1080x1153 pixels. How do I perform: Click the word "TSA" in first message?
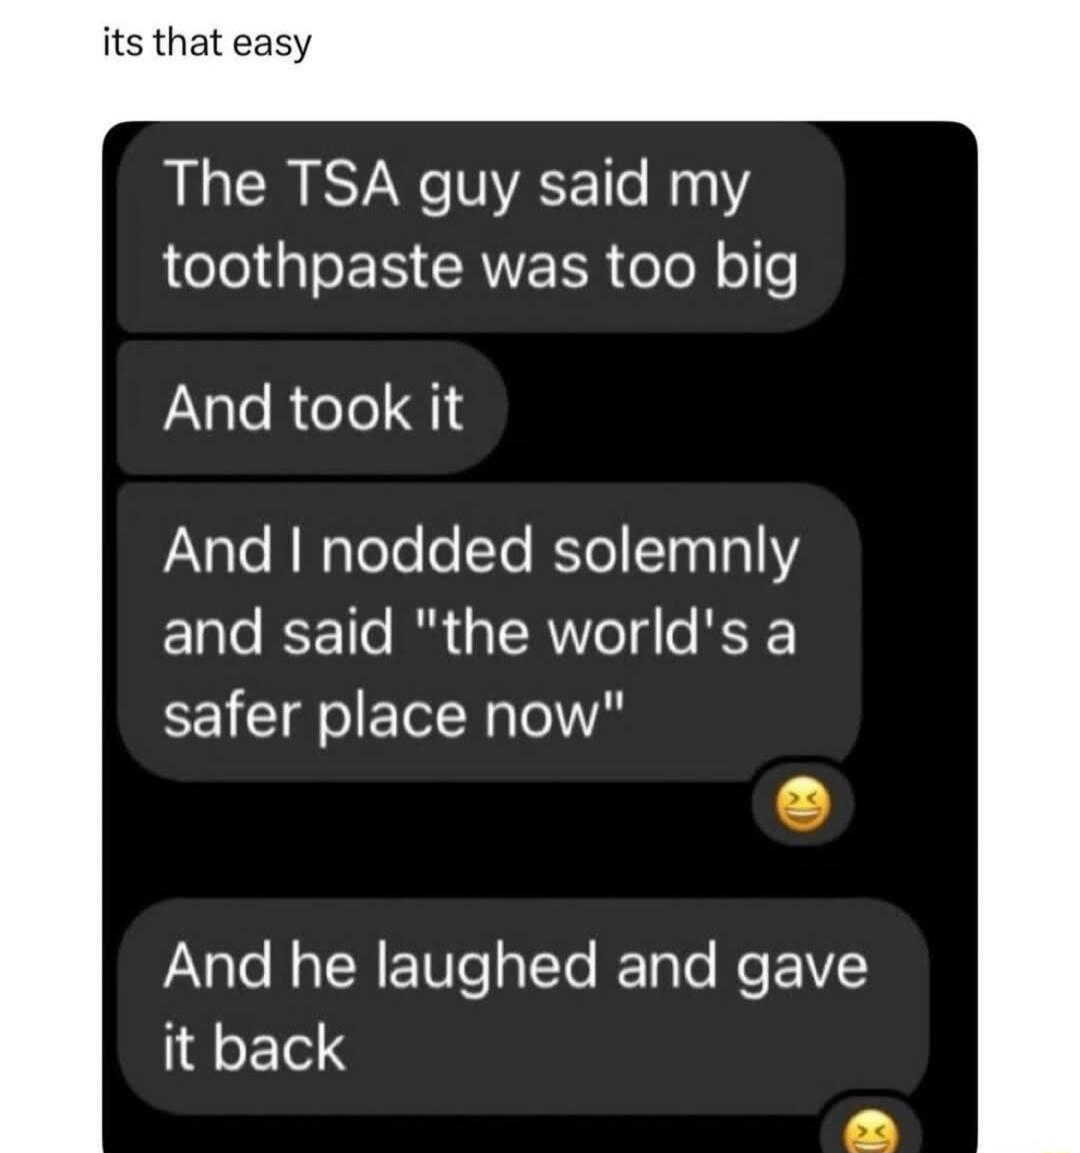click(347, 184)
